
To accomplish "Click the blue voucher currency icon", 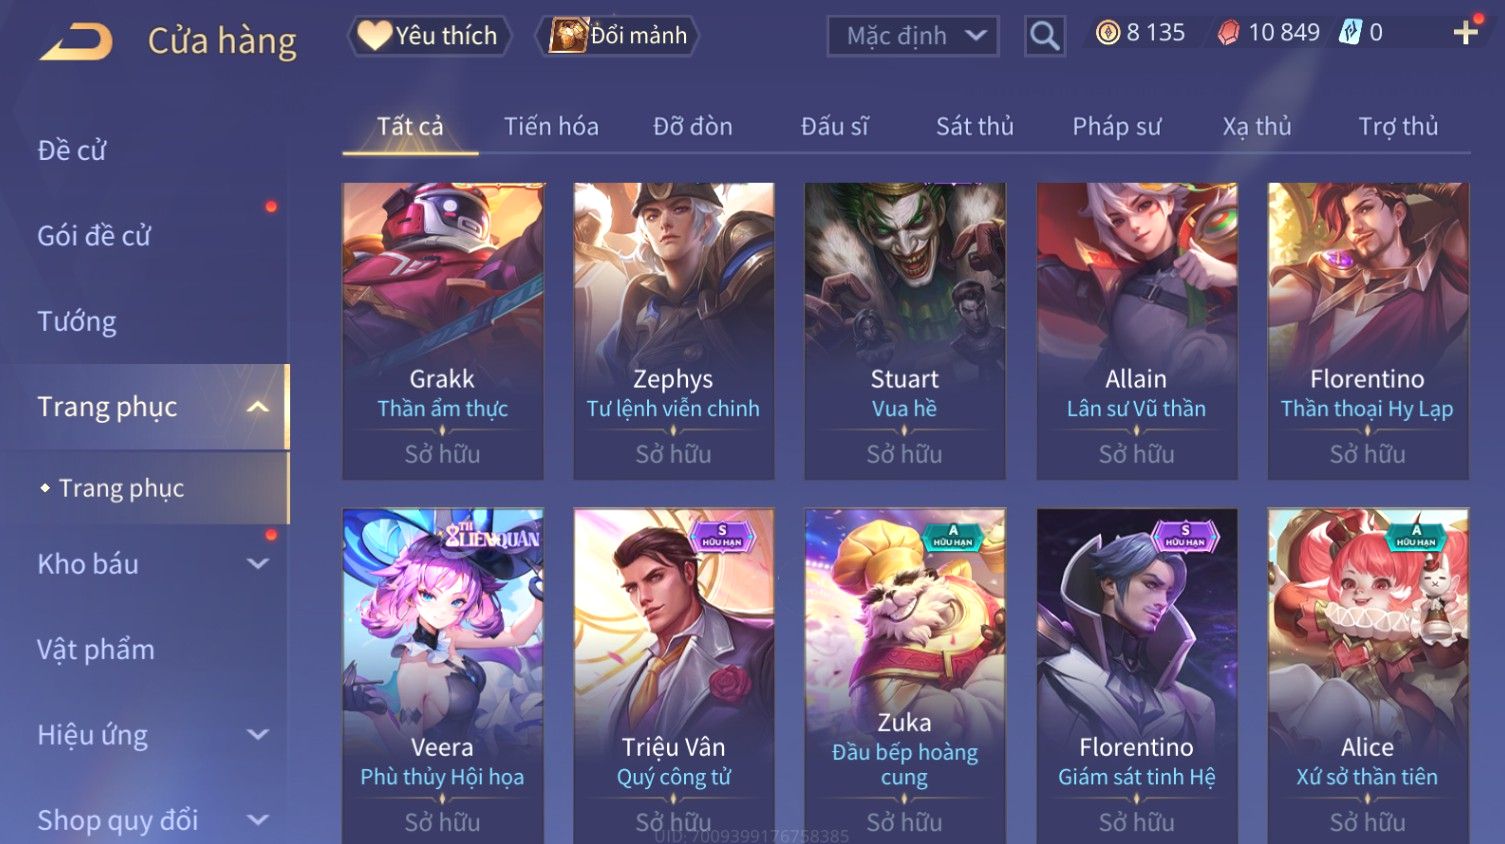I will click(1350, 33).
